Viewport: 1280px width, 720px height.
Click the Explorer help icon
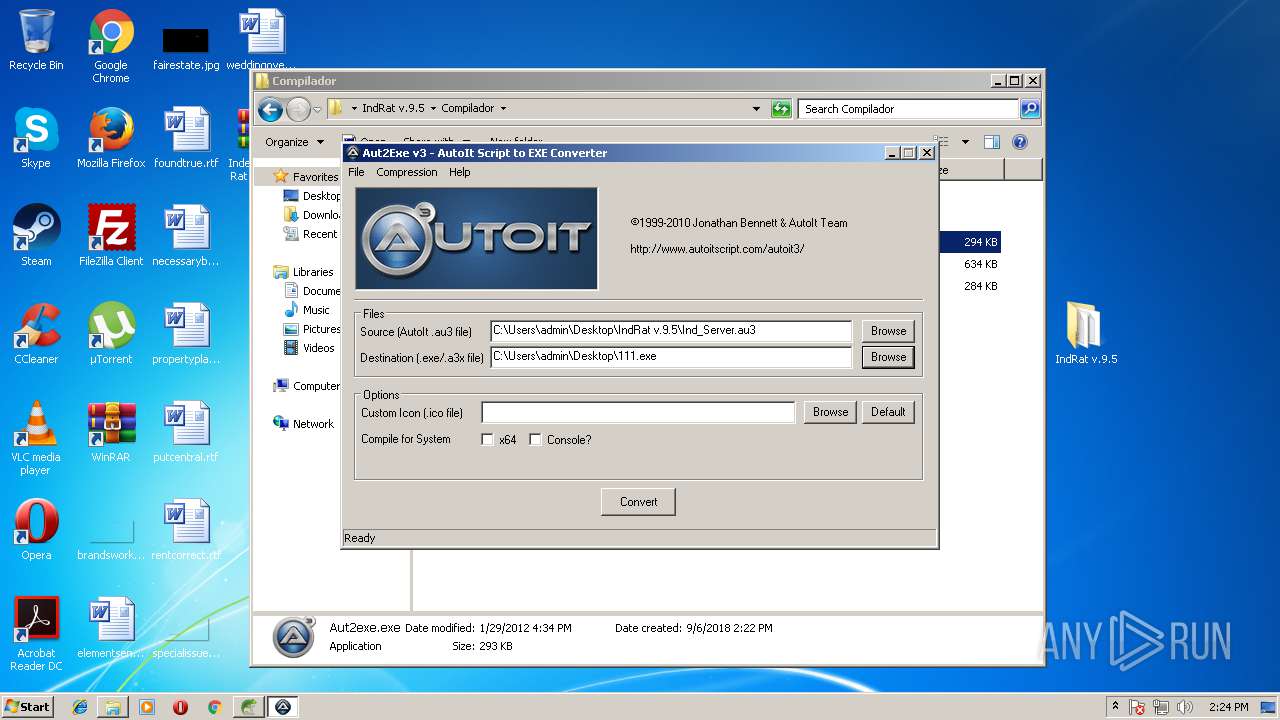coord(1020,142)
